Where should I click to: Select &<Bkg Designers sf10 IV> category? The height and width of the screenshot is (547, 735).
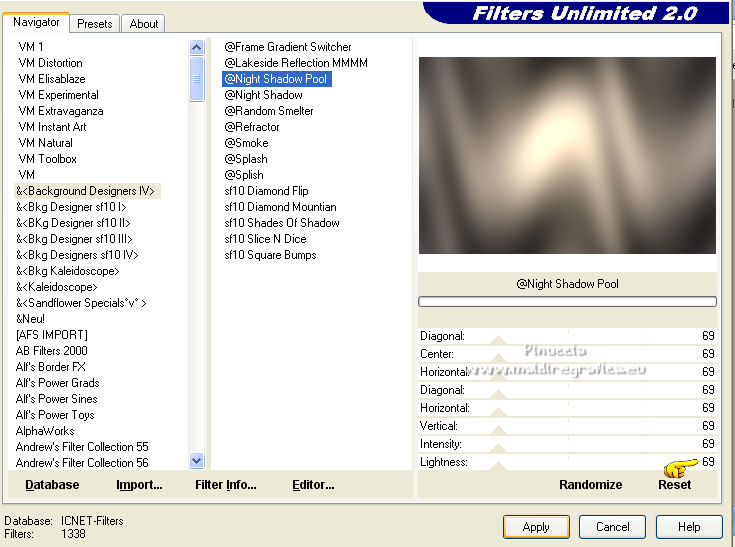[77, 255]
